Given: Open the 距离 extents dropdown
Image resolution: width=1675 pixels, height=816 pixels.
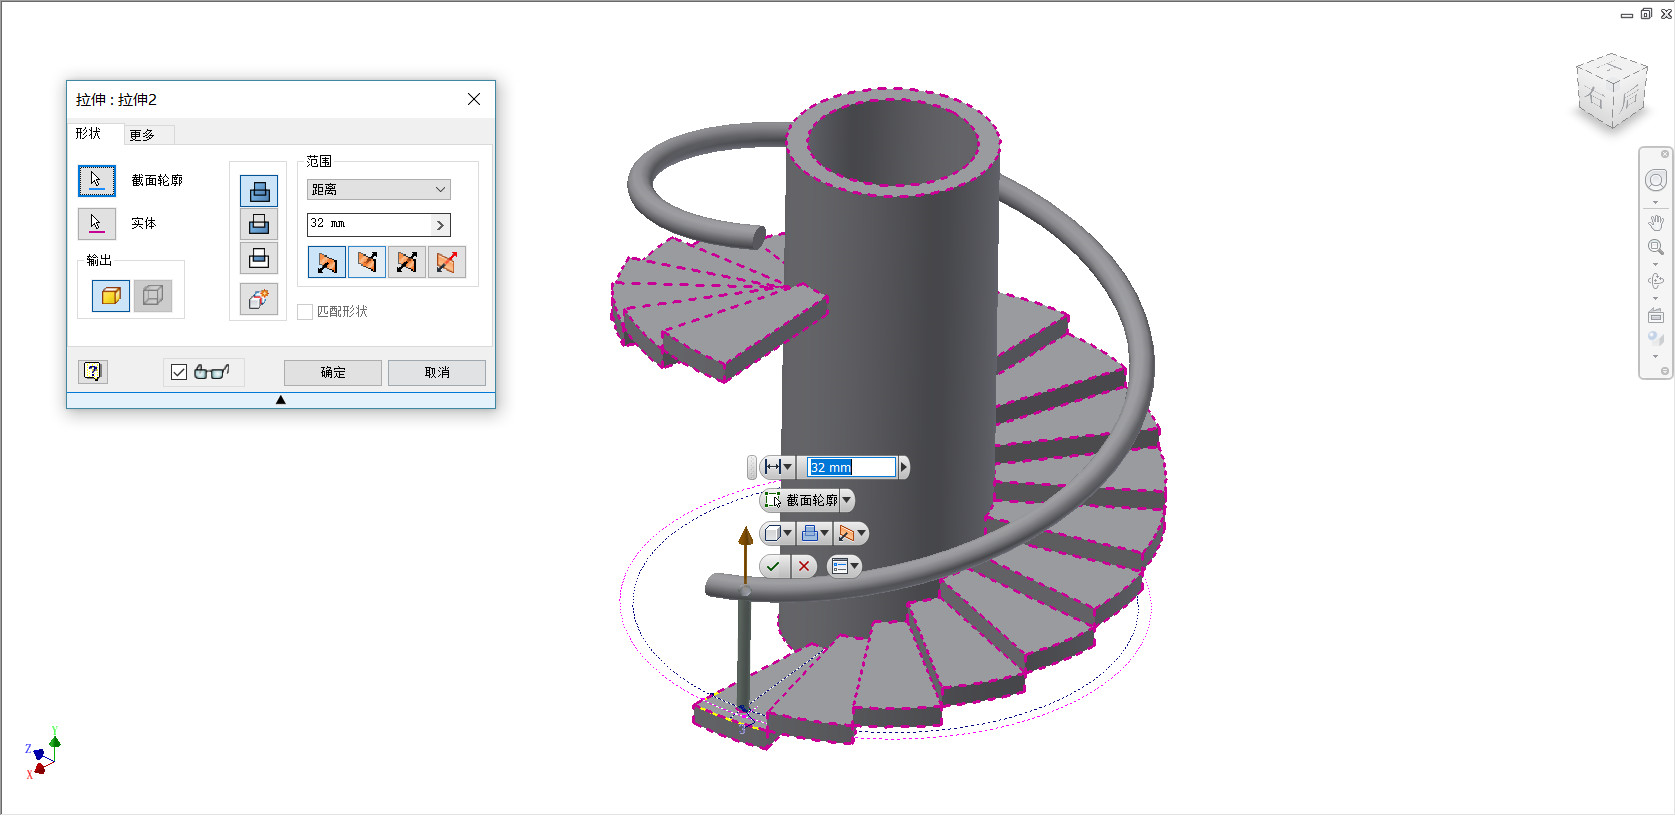Looking at the screenshot, I should [379, 190].
